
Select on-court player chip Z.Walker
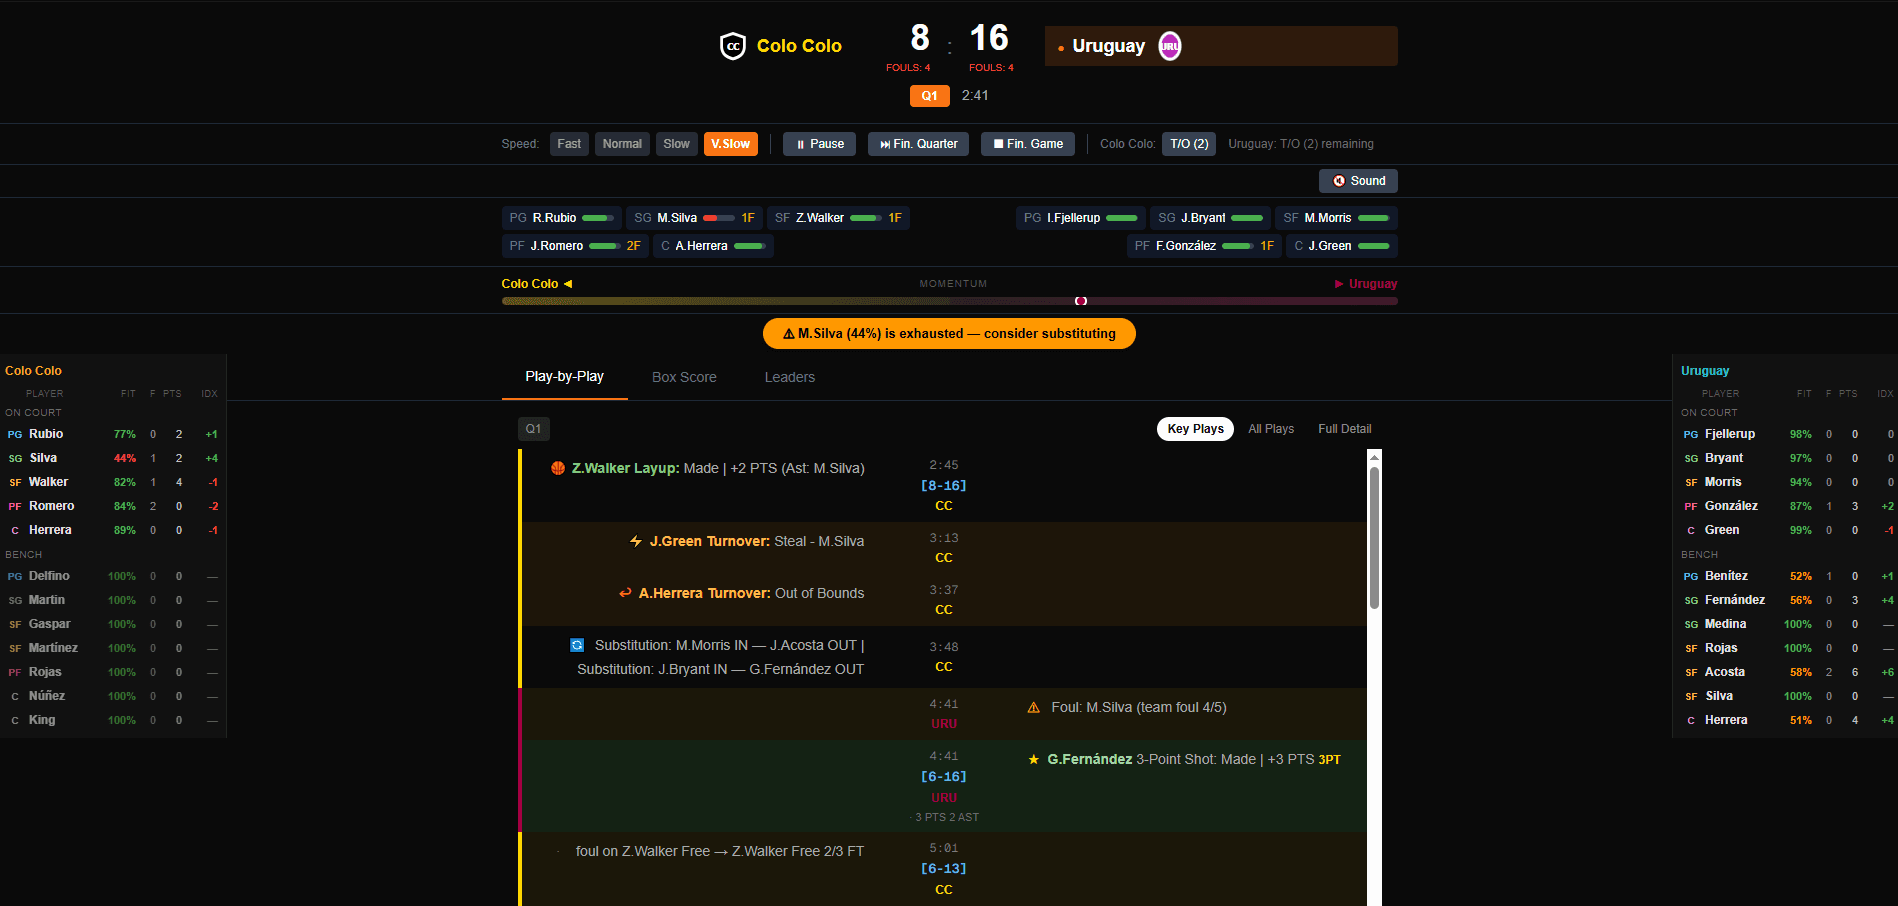coord(838,218)
